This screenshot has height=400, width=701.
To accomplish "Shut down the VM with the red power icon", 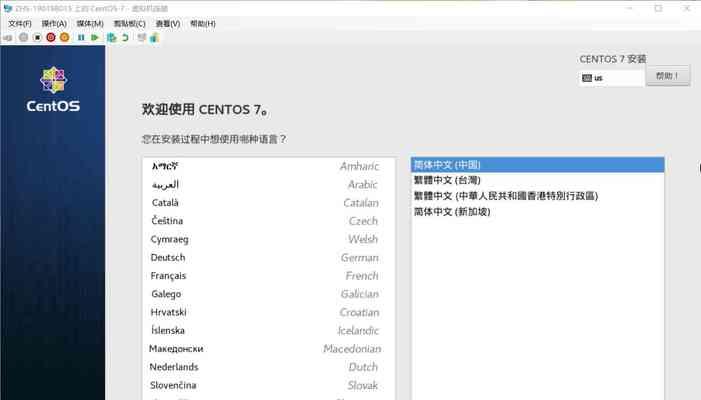I will (x=51, y=38).
